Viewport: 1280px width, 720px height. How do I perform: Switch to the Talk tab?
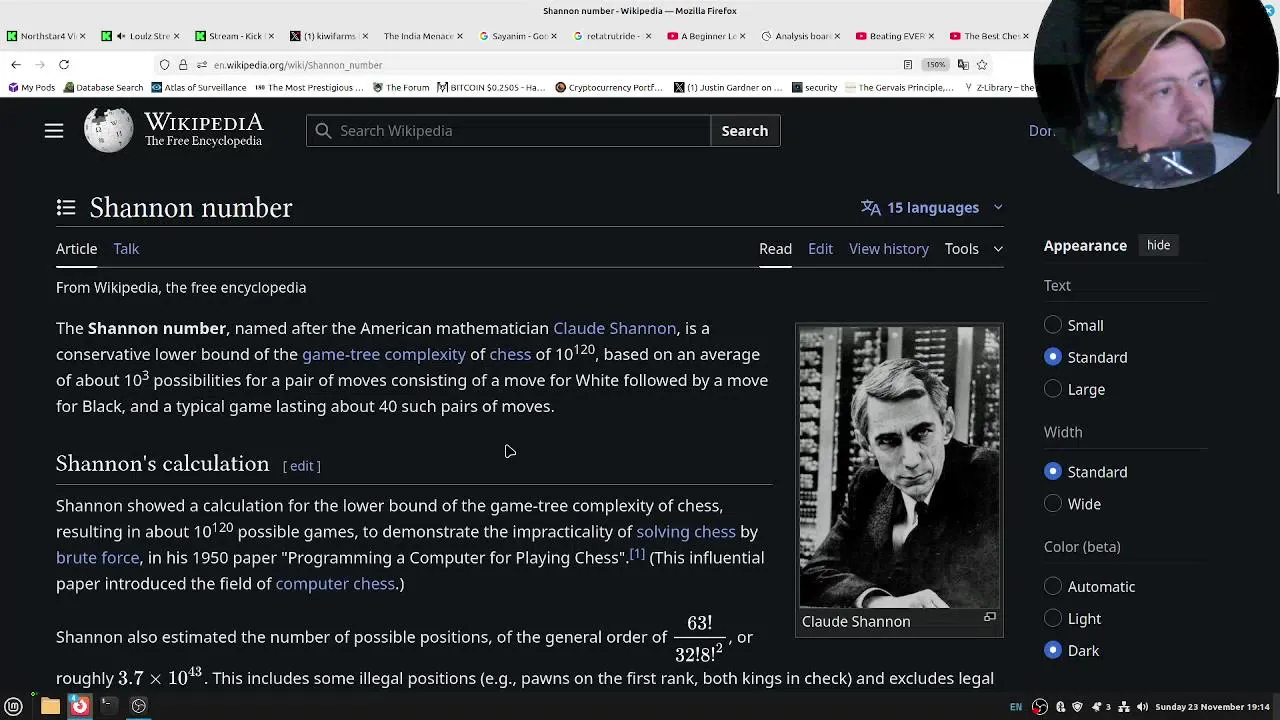click(x=126, y=249)
